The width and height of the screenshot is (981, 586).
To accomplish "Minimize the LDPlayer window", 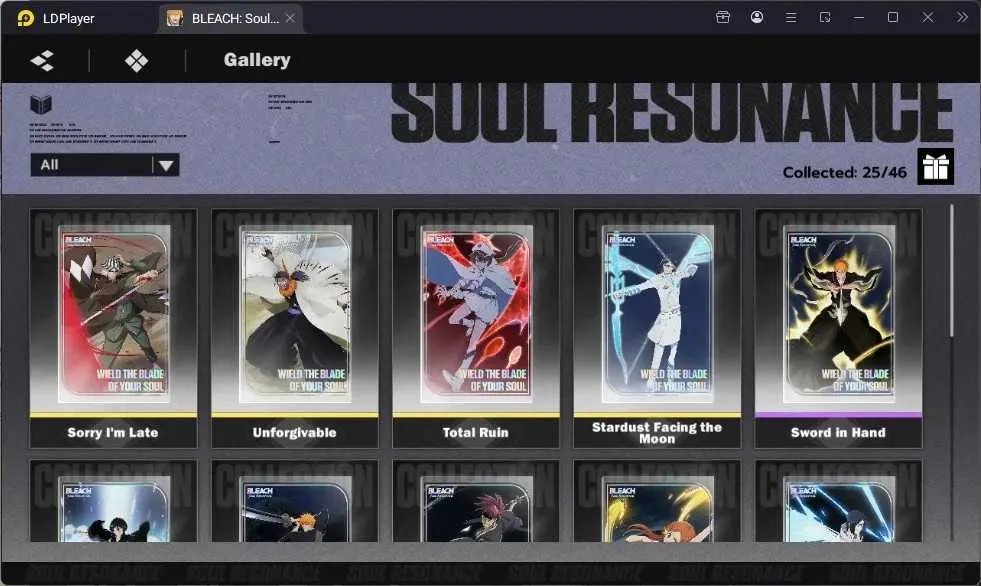I will point(859,18).
